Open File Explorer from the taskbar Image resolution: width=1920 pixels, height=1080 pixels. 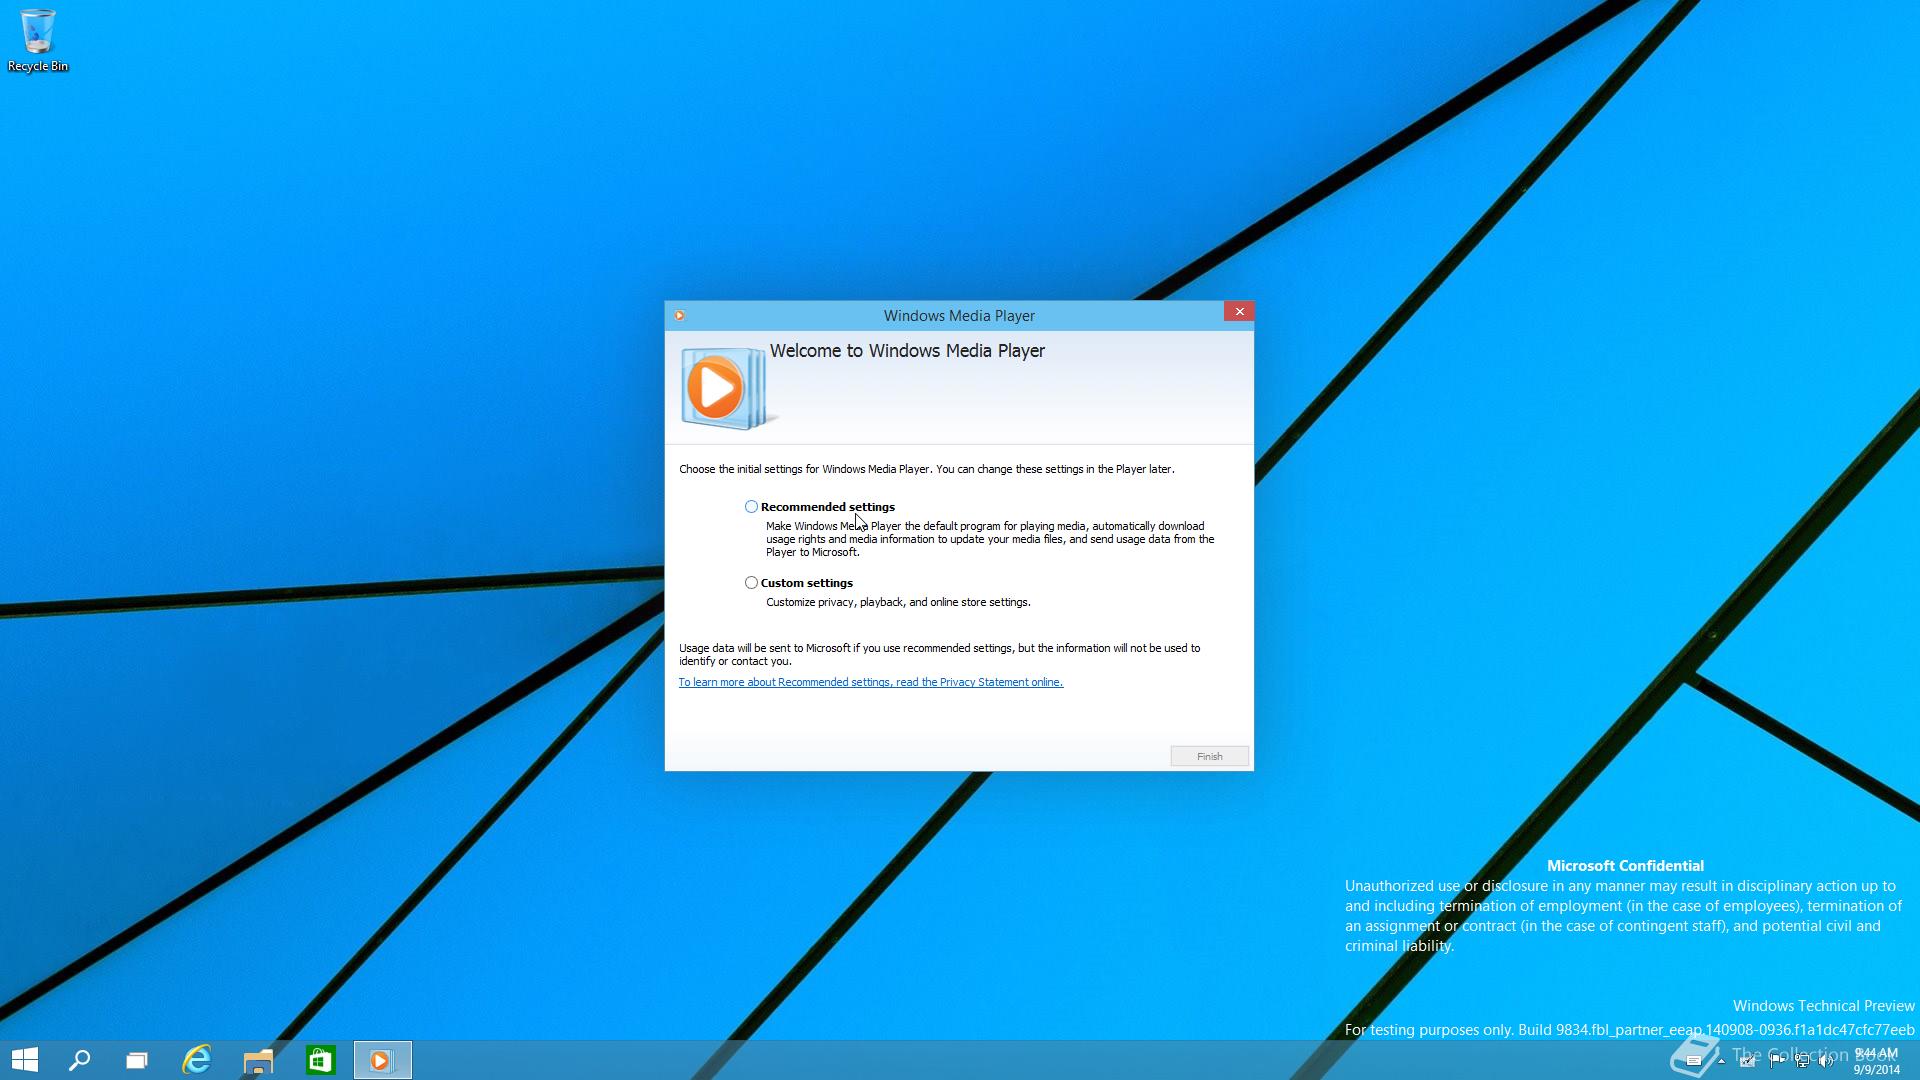coord(258,1060)
